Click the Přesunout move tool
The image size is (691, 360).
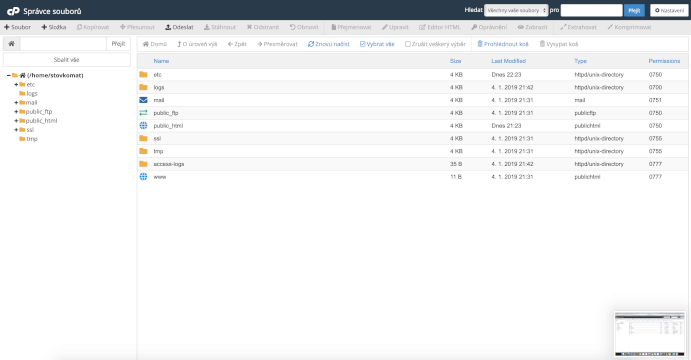[137, 27]
